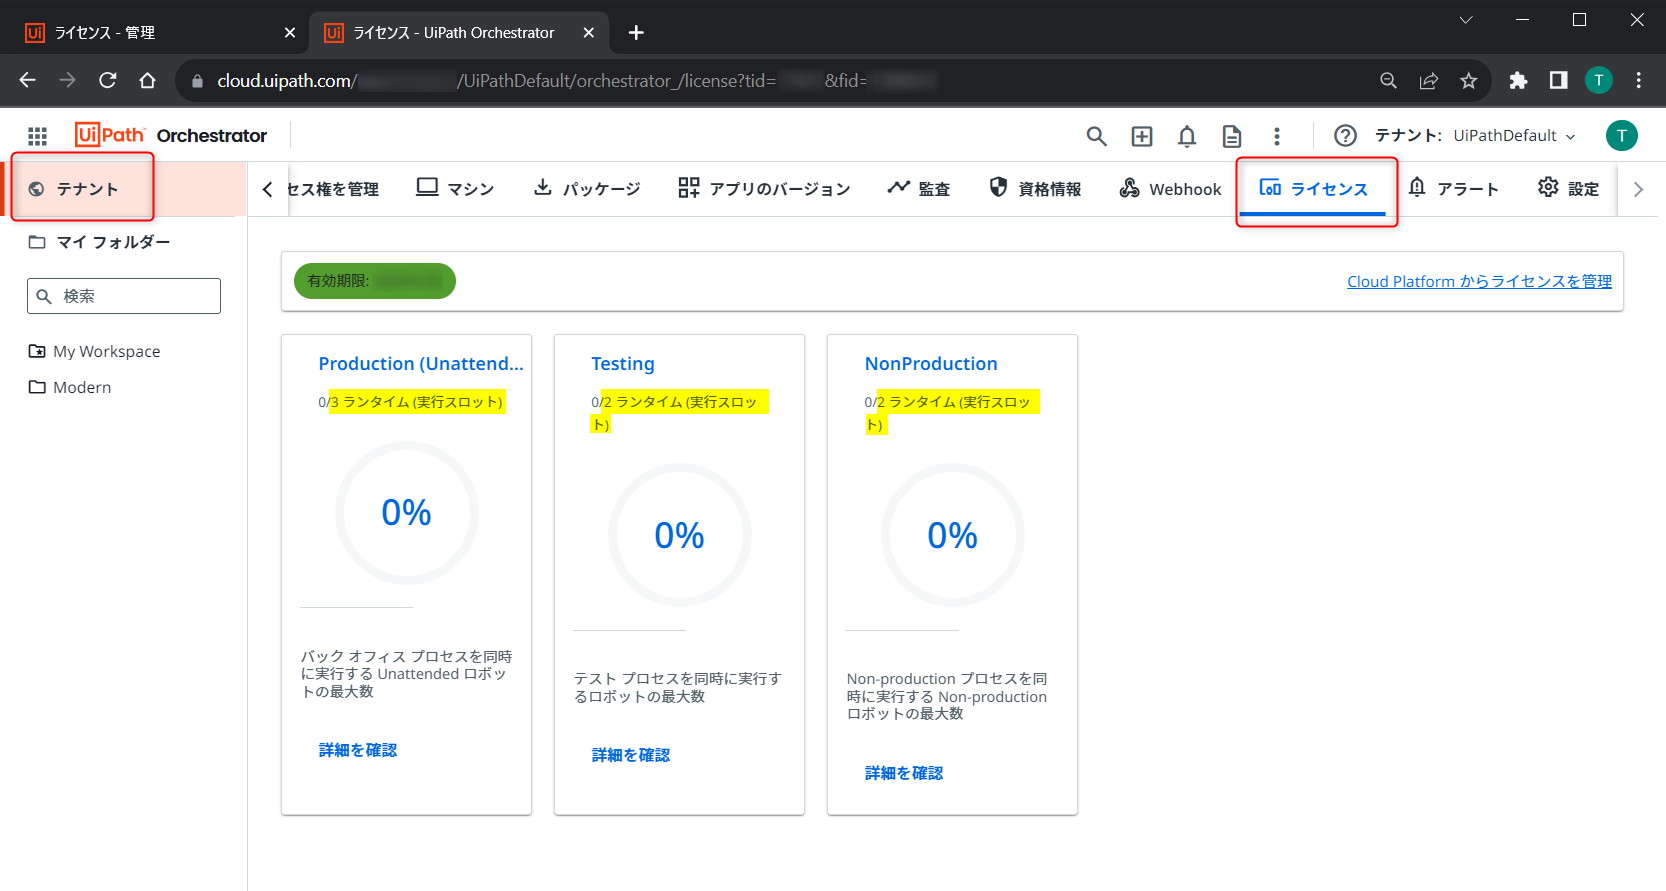Click 詳細を確認 on Production (Unattended) card

pos(358,750)
